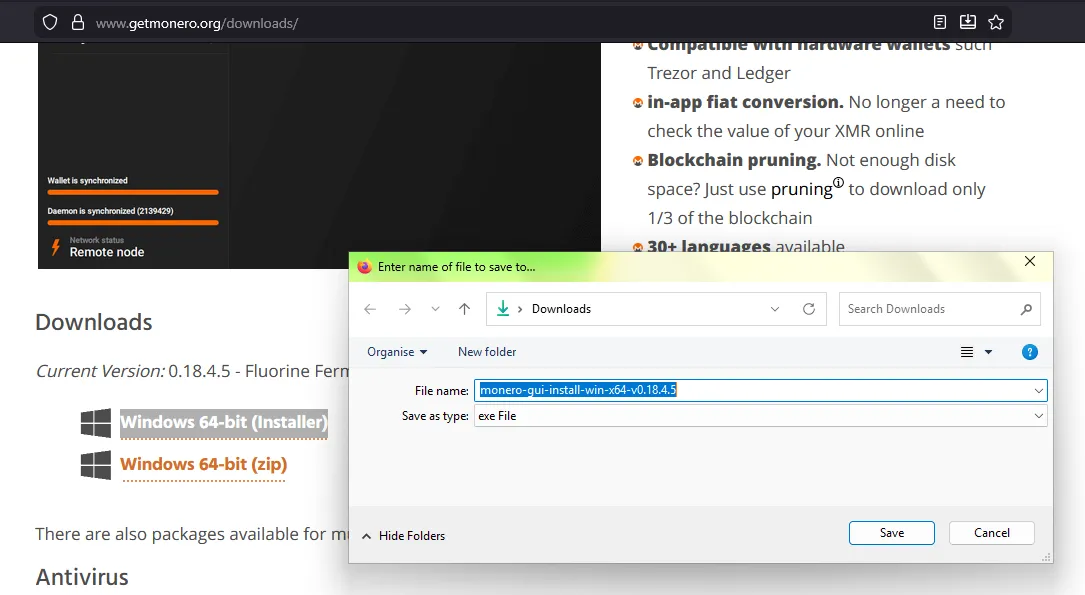This screenshot has height=595, width=1085.
Task: Click the install/save page icon in address bar
Action: [968, 22]
